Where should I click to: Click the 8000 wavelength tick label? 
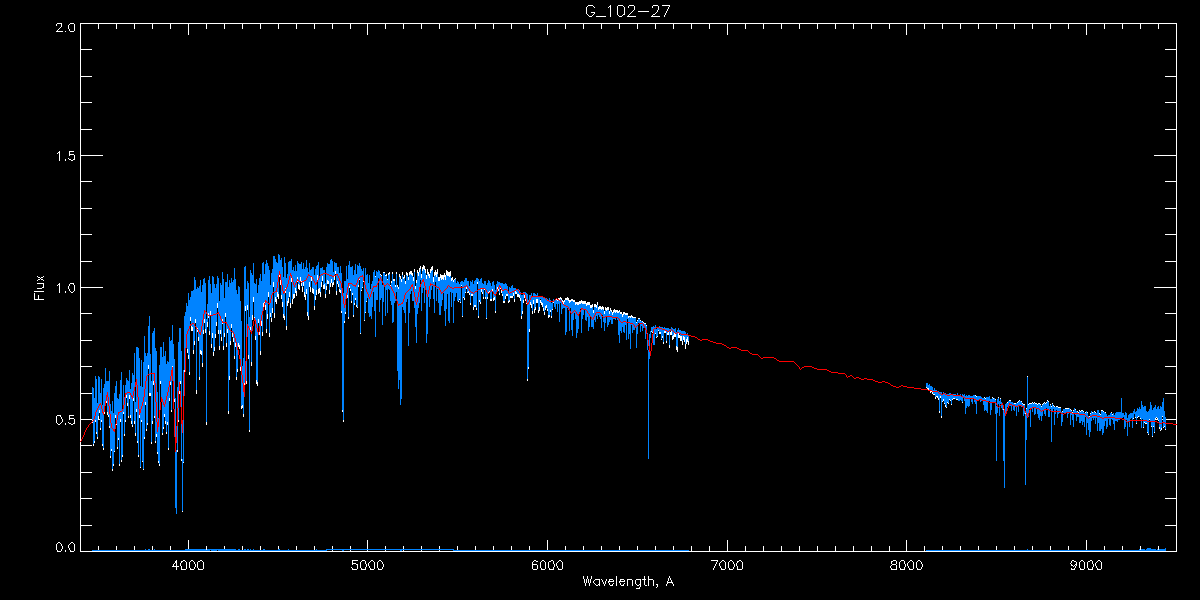(x=906, y=565)
